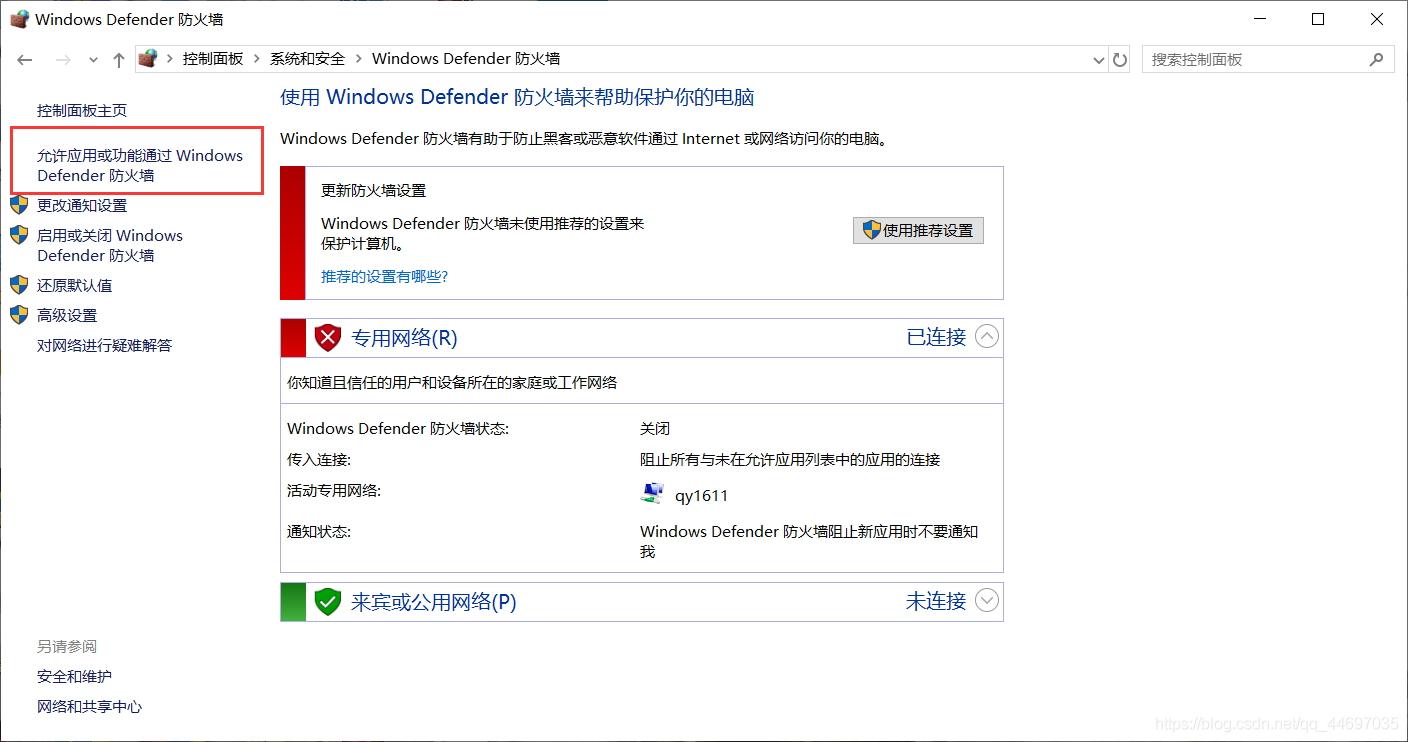Go up one level with the Up arrow
This screenshot has height=742, width=1408.
click(x=119, y=60)
